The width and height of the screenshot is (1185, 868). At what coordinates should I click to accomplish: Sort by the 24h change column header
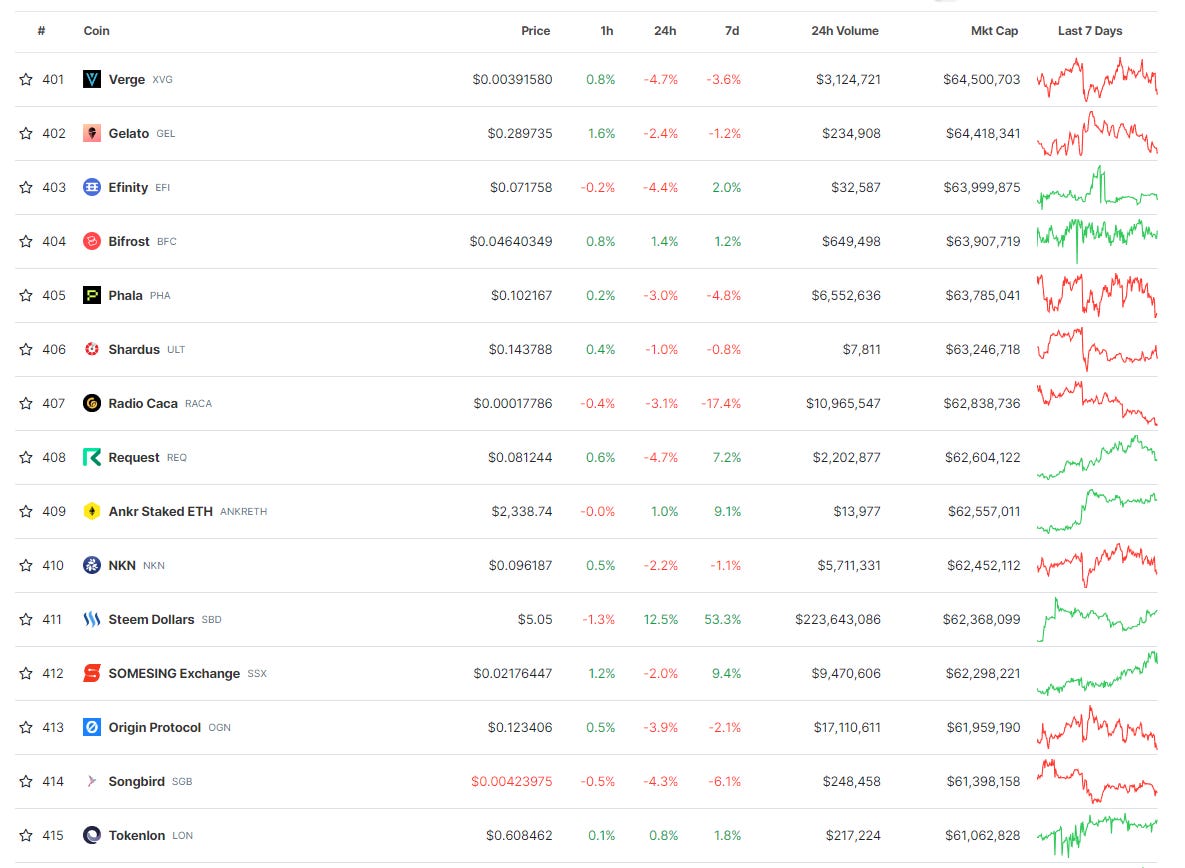pos(665,31)
